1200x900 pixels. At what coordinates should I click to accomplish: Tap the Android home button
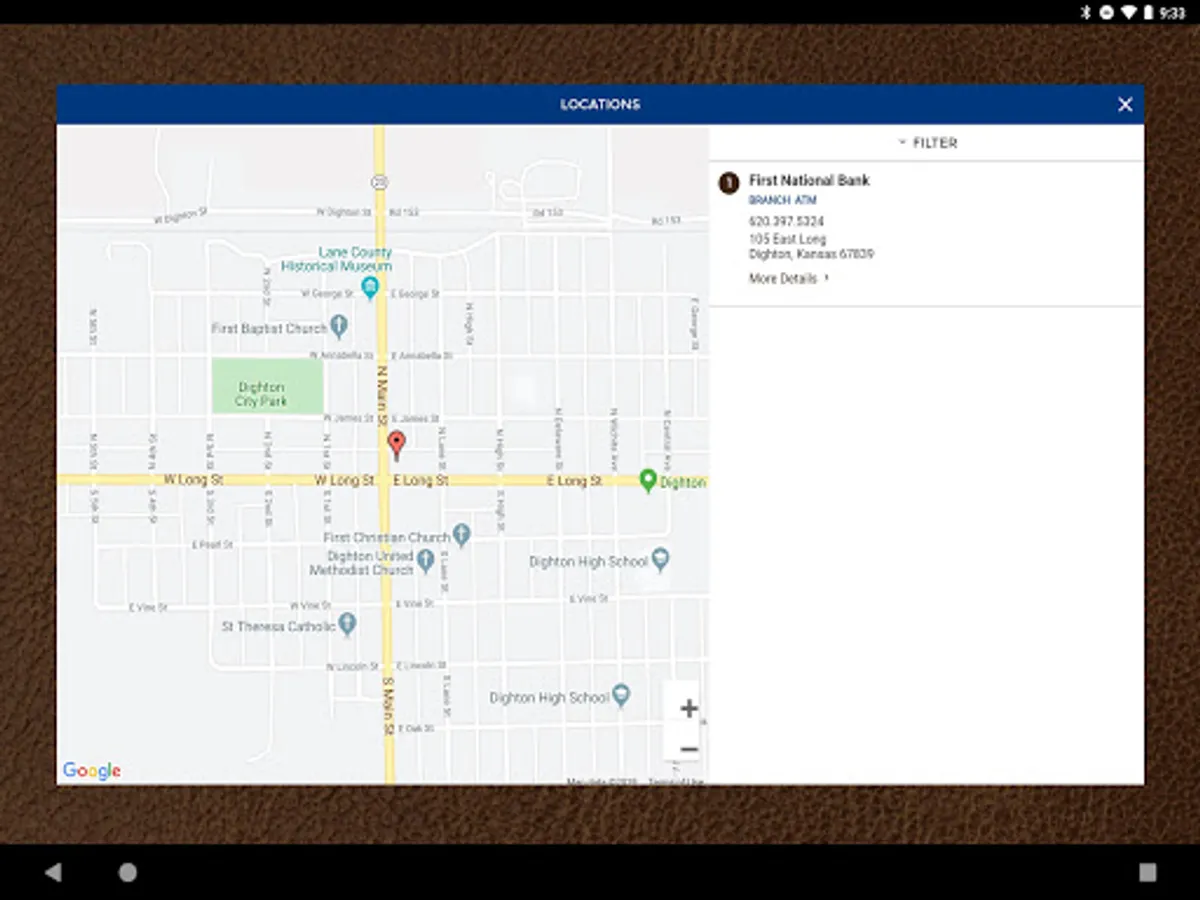[128, 873]
